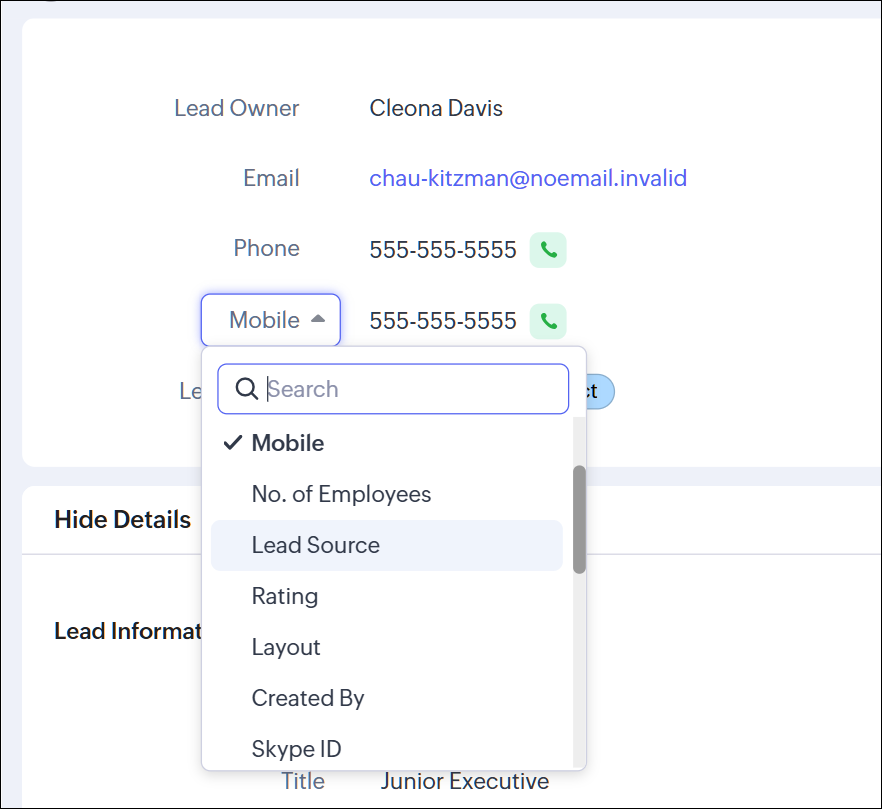Pick the Rating option

coord(285,596)
